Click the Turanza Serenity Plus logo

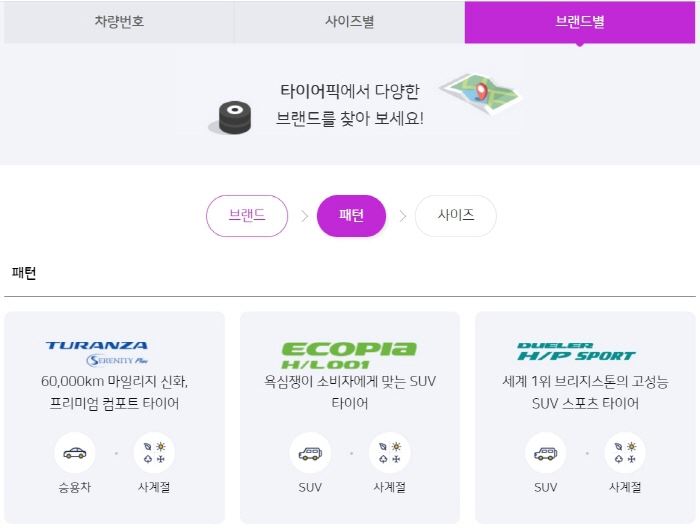pyautogui.click(x=97, y=353)
